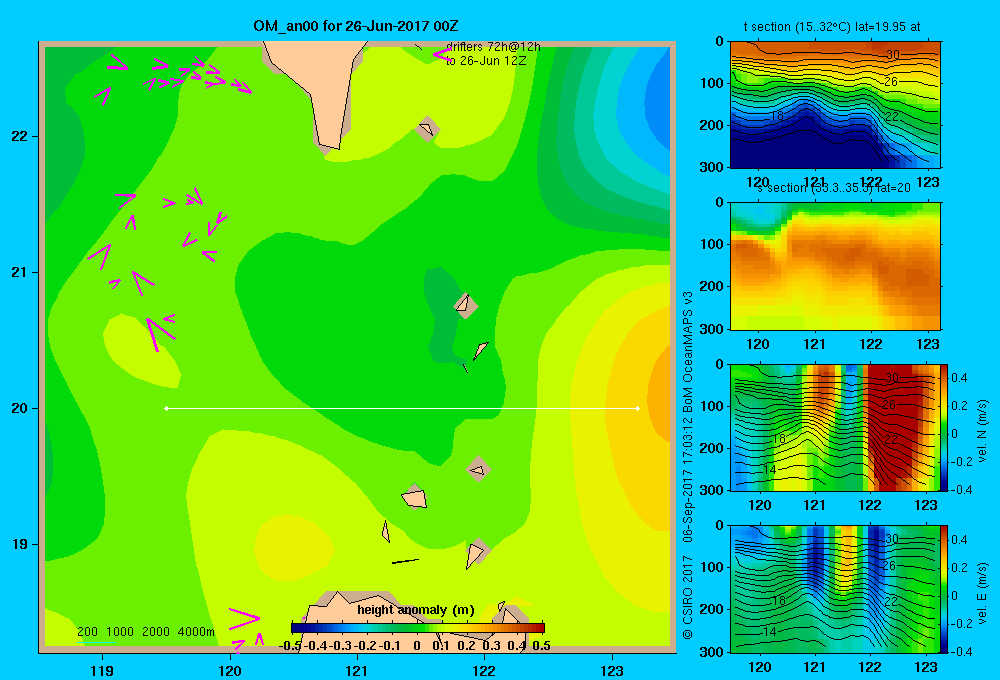Click contour label '26' in vel. E plot
Viewport: 1000px width, 680px height.
pos(889,566)
